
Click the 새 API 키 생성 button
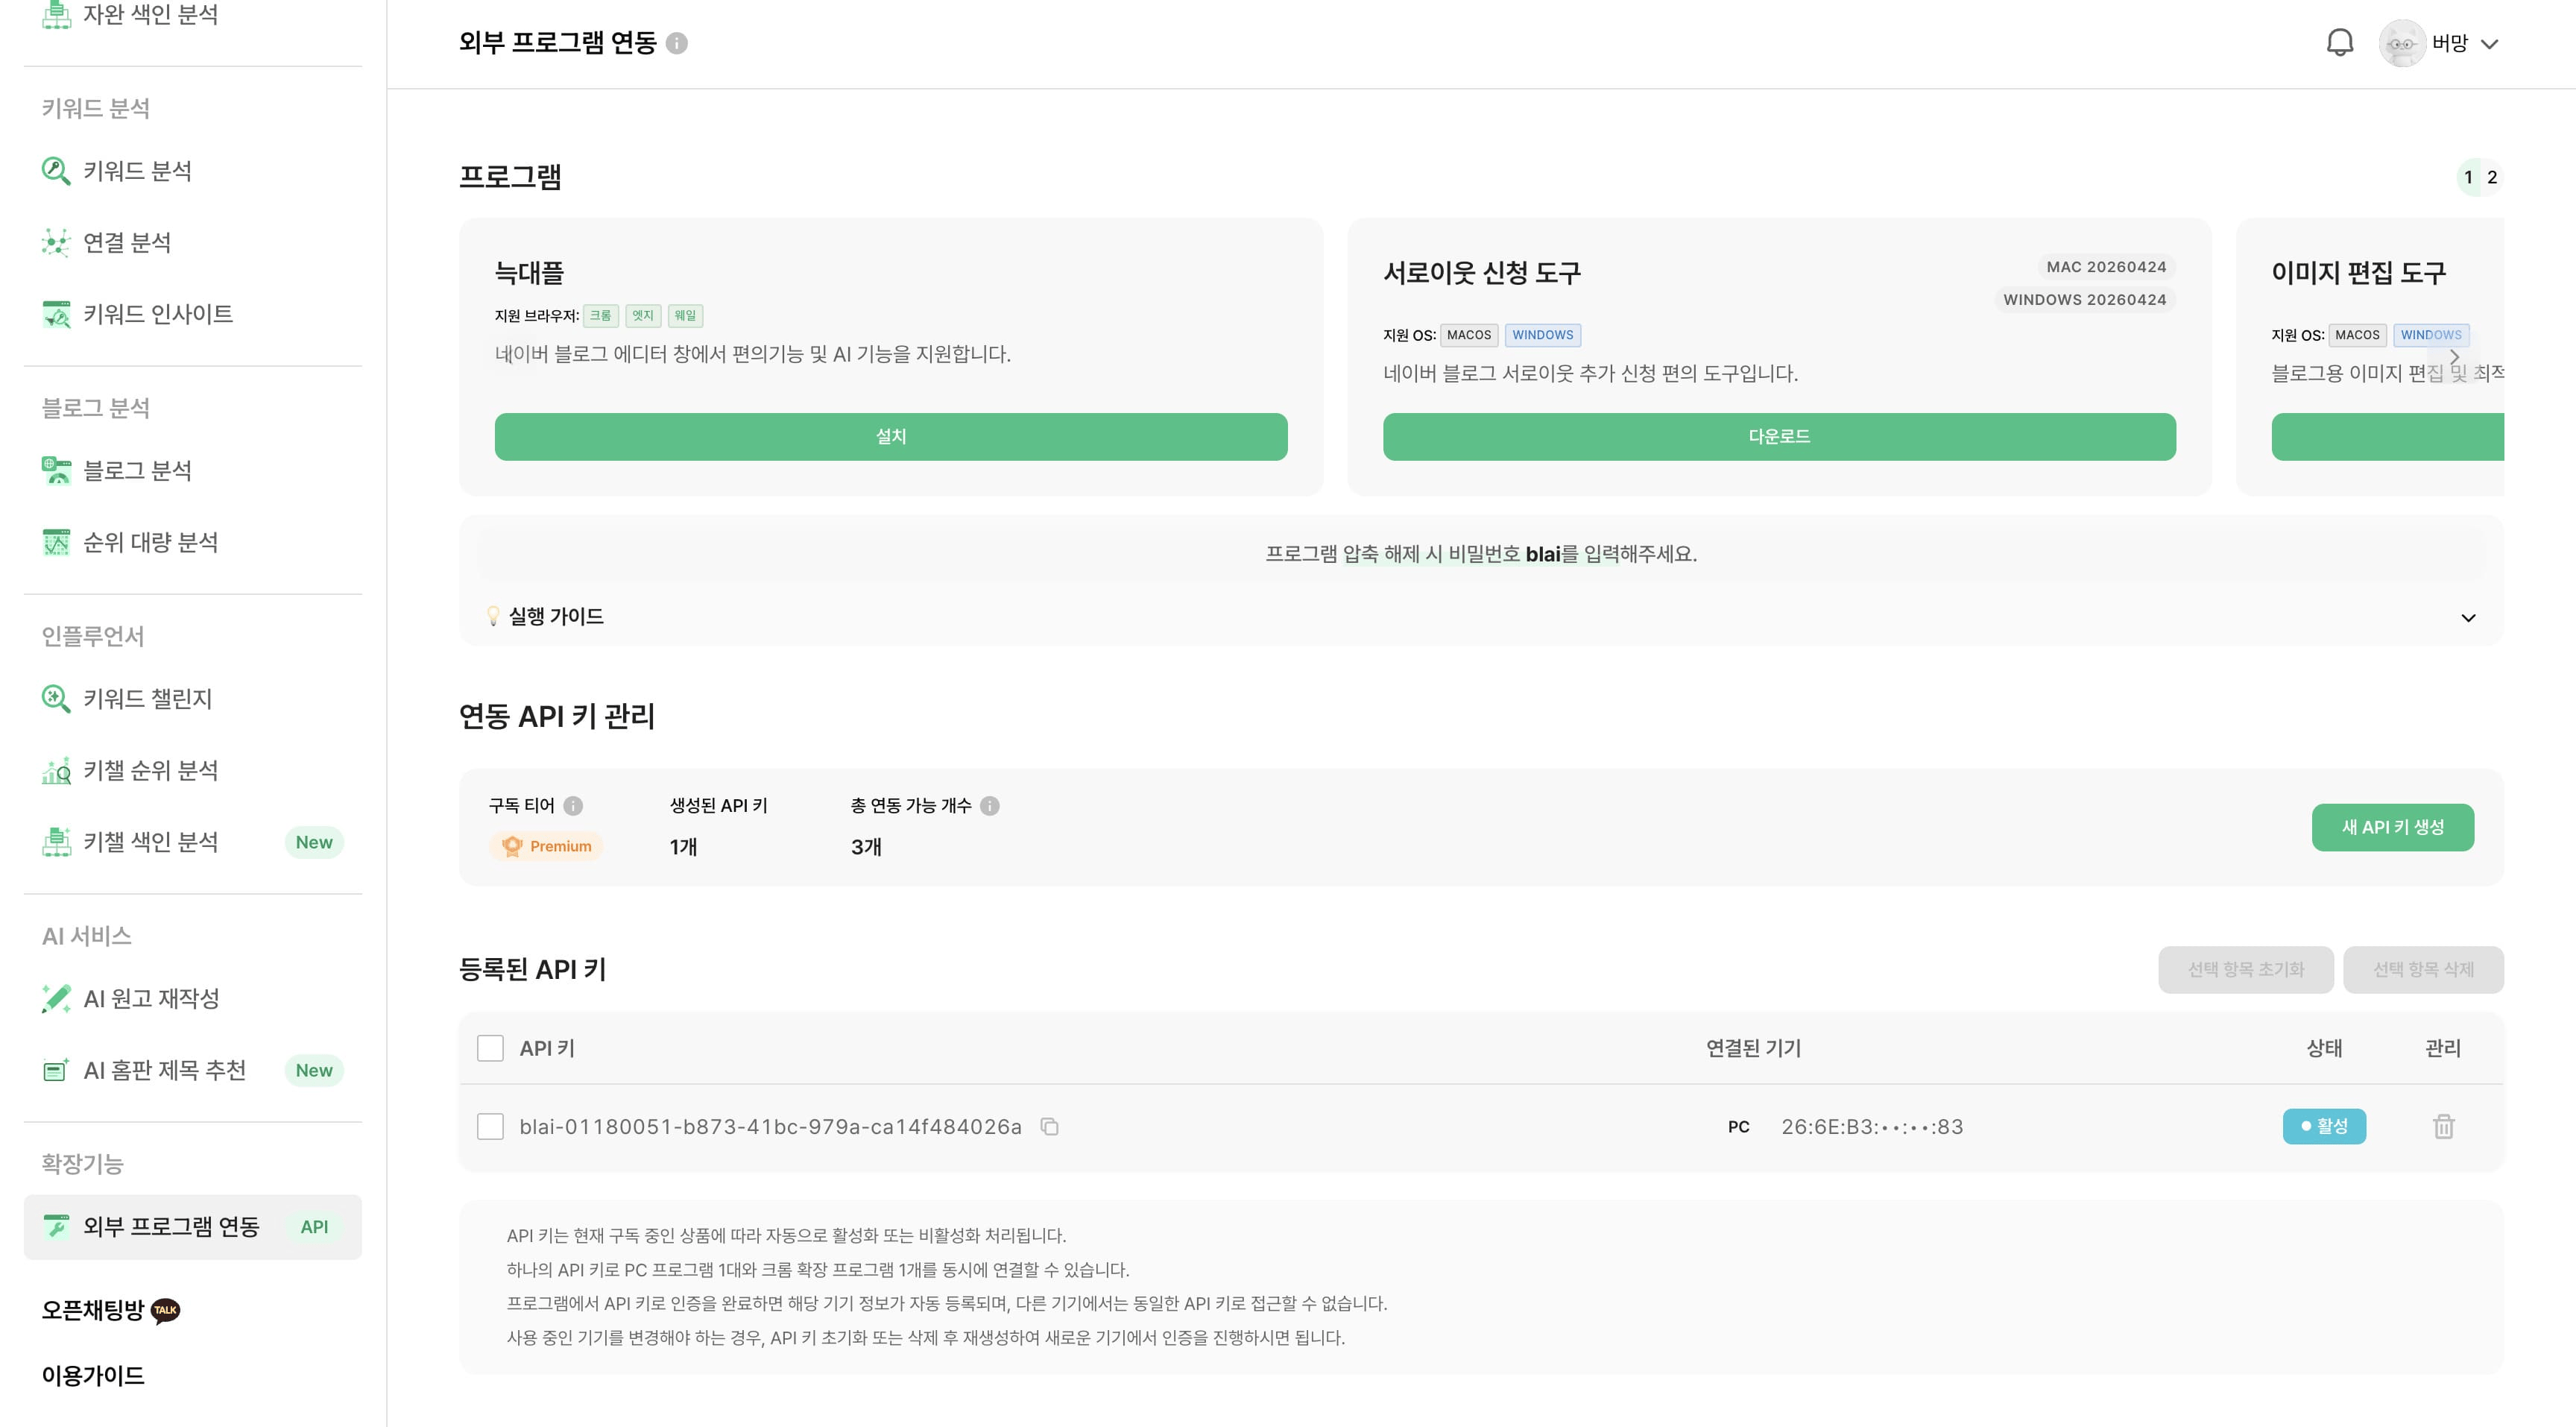pos(2392,827)
